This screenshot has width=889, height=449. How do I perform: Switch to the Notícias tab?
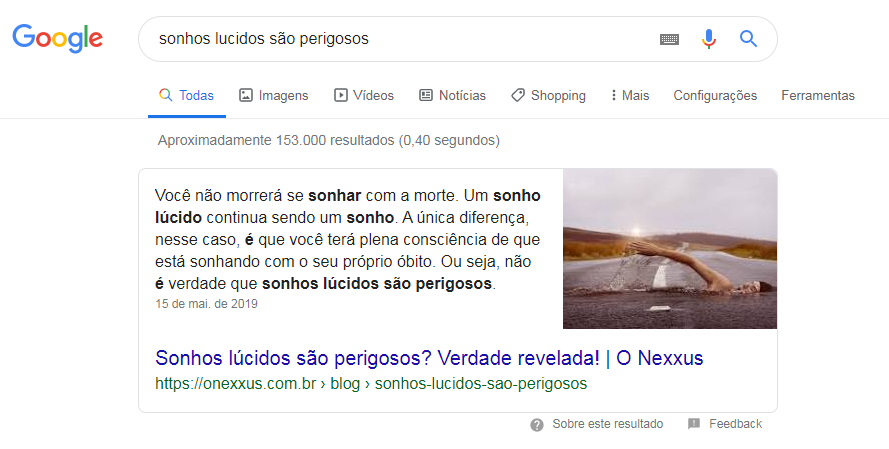pyautogui.click(x=452, y=95)
